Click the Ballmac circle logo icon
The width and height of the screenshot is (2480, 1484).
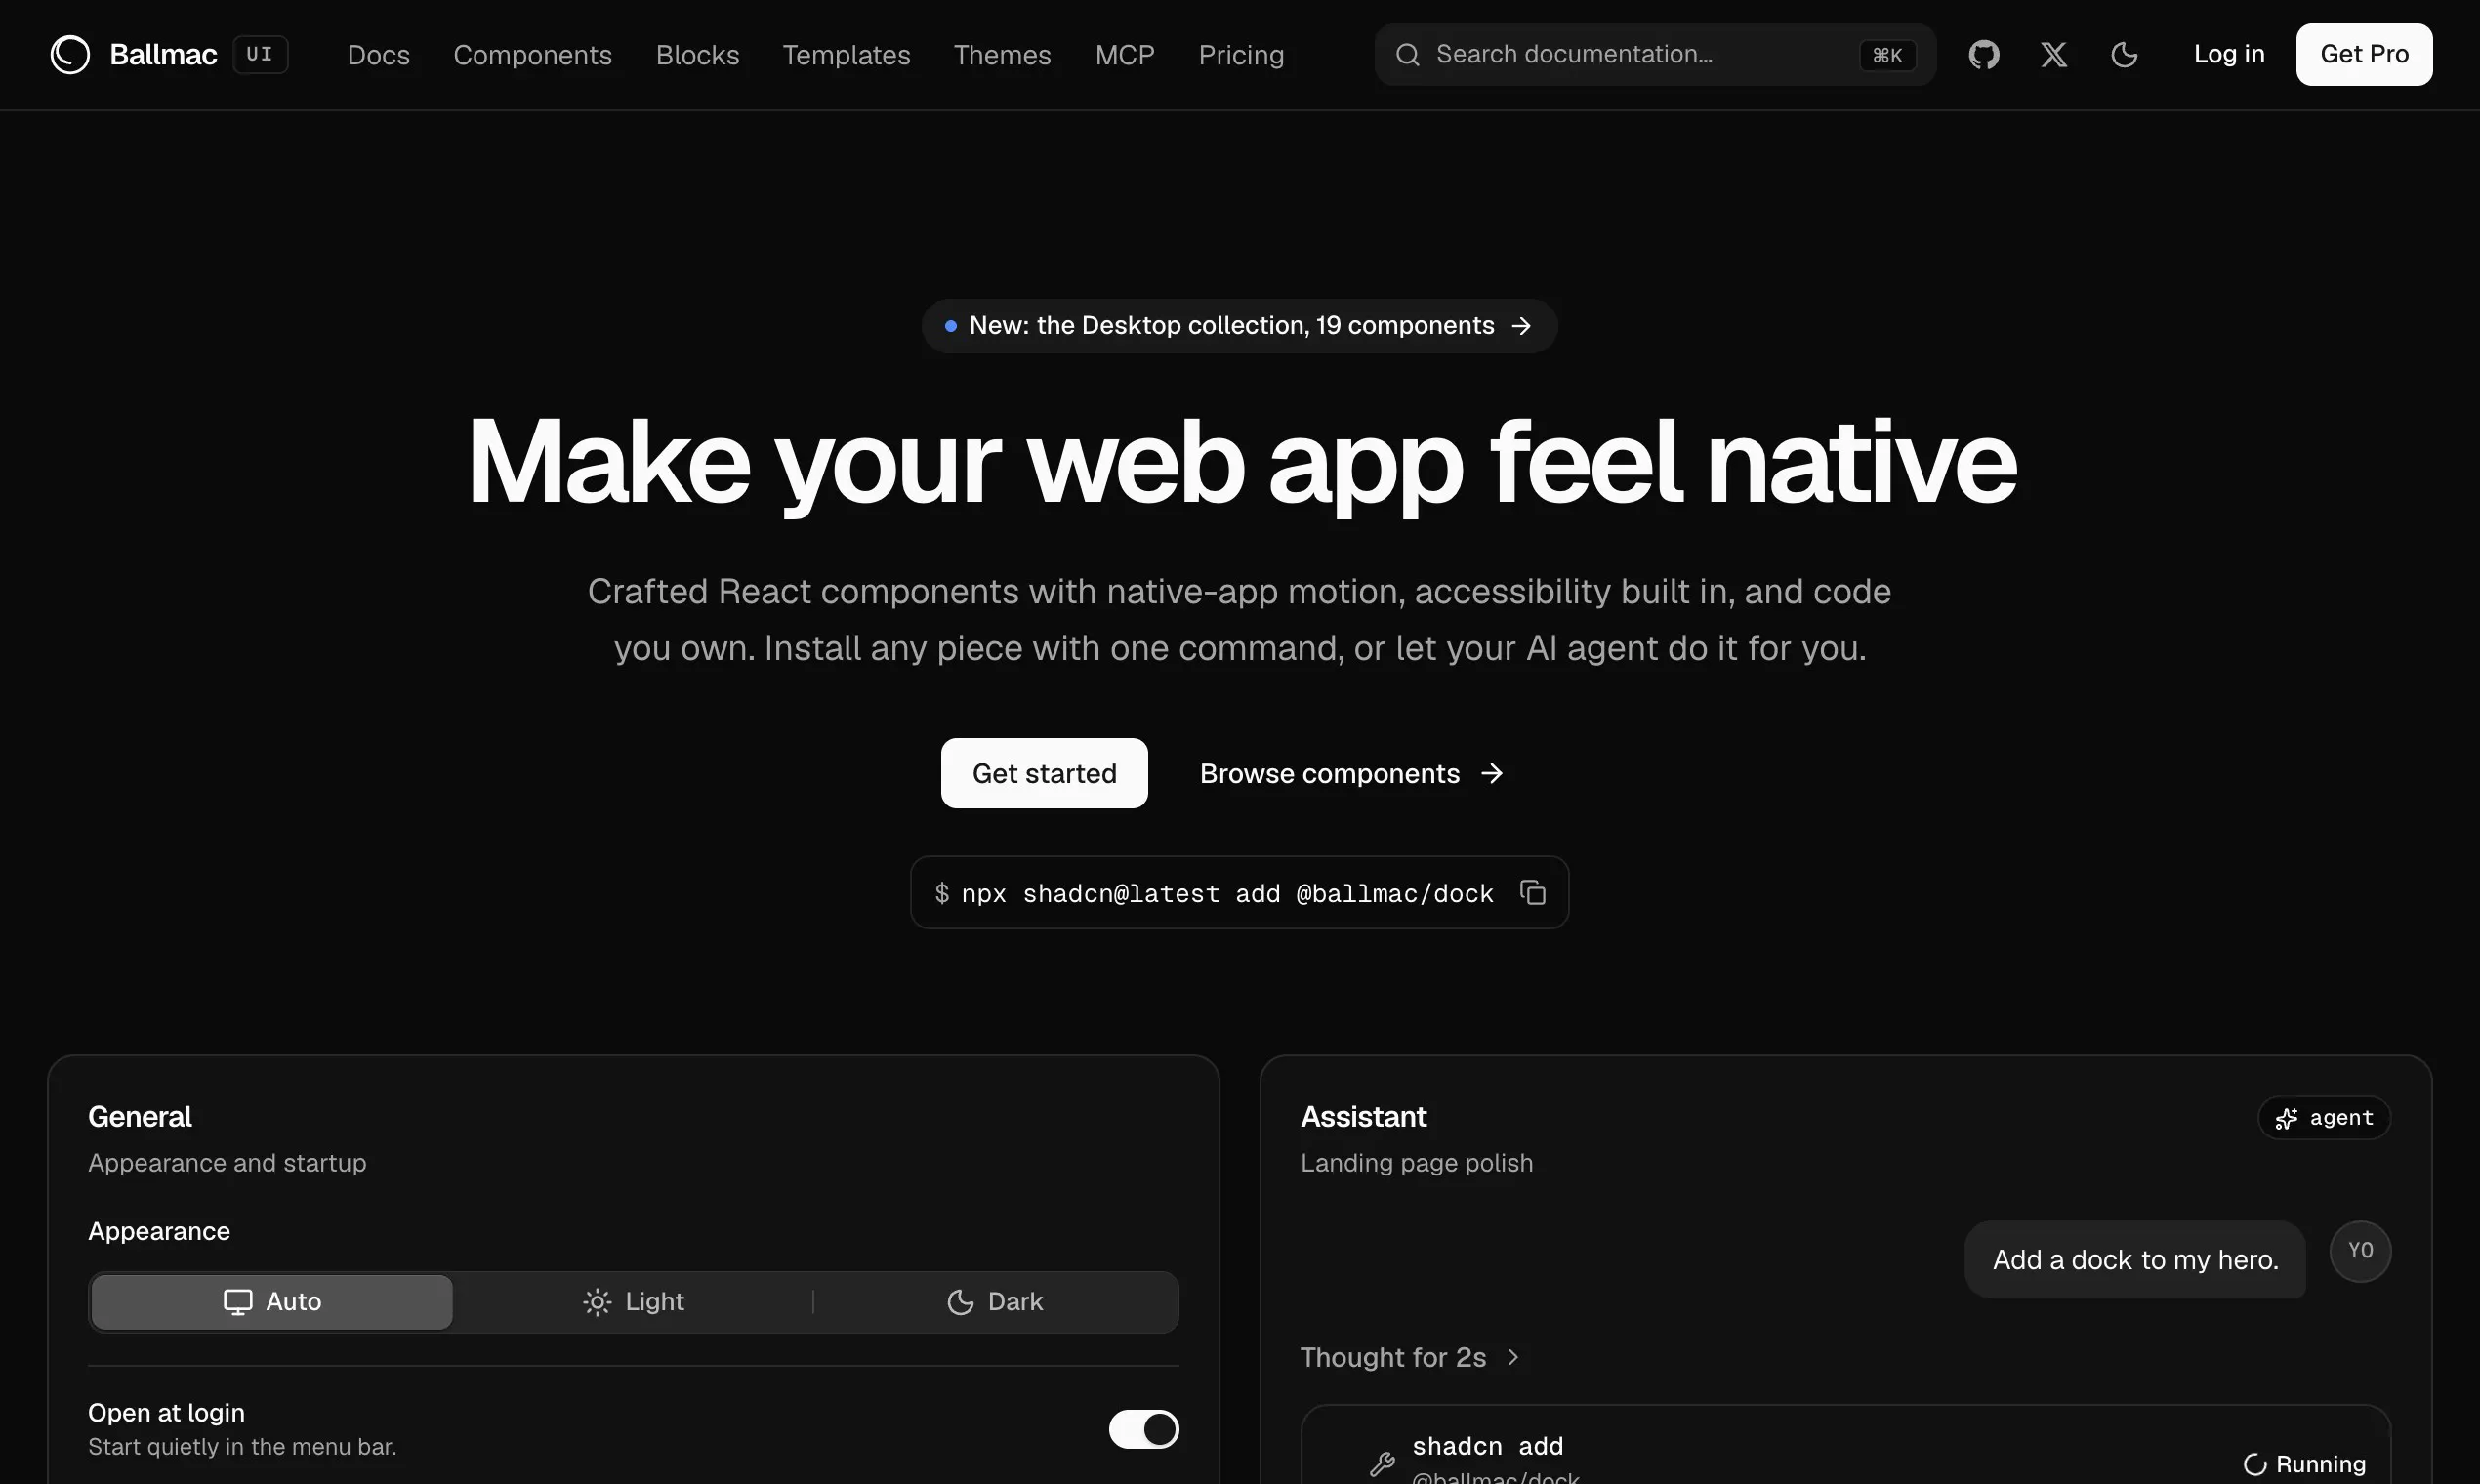(70, 54)
